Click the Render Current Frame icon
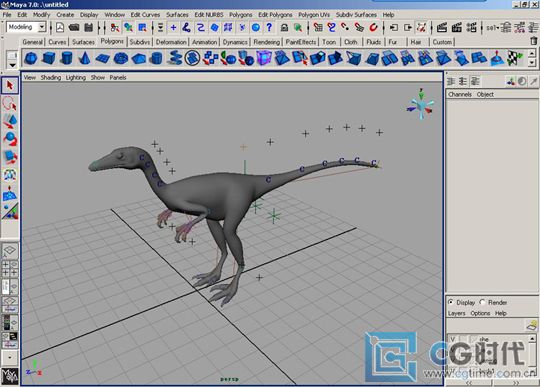This screenshot has height=387, width=540. tap(442, 27)
